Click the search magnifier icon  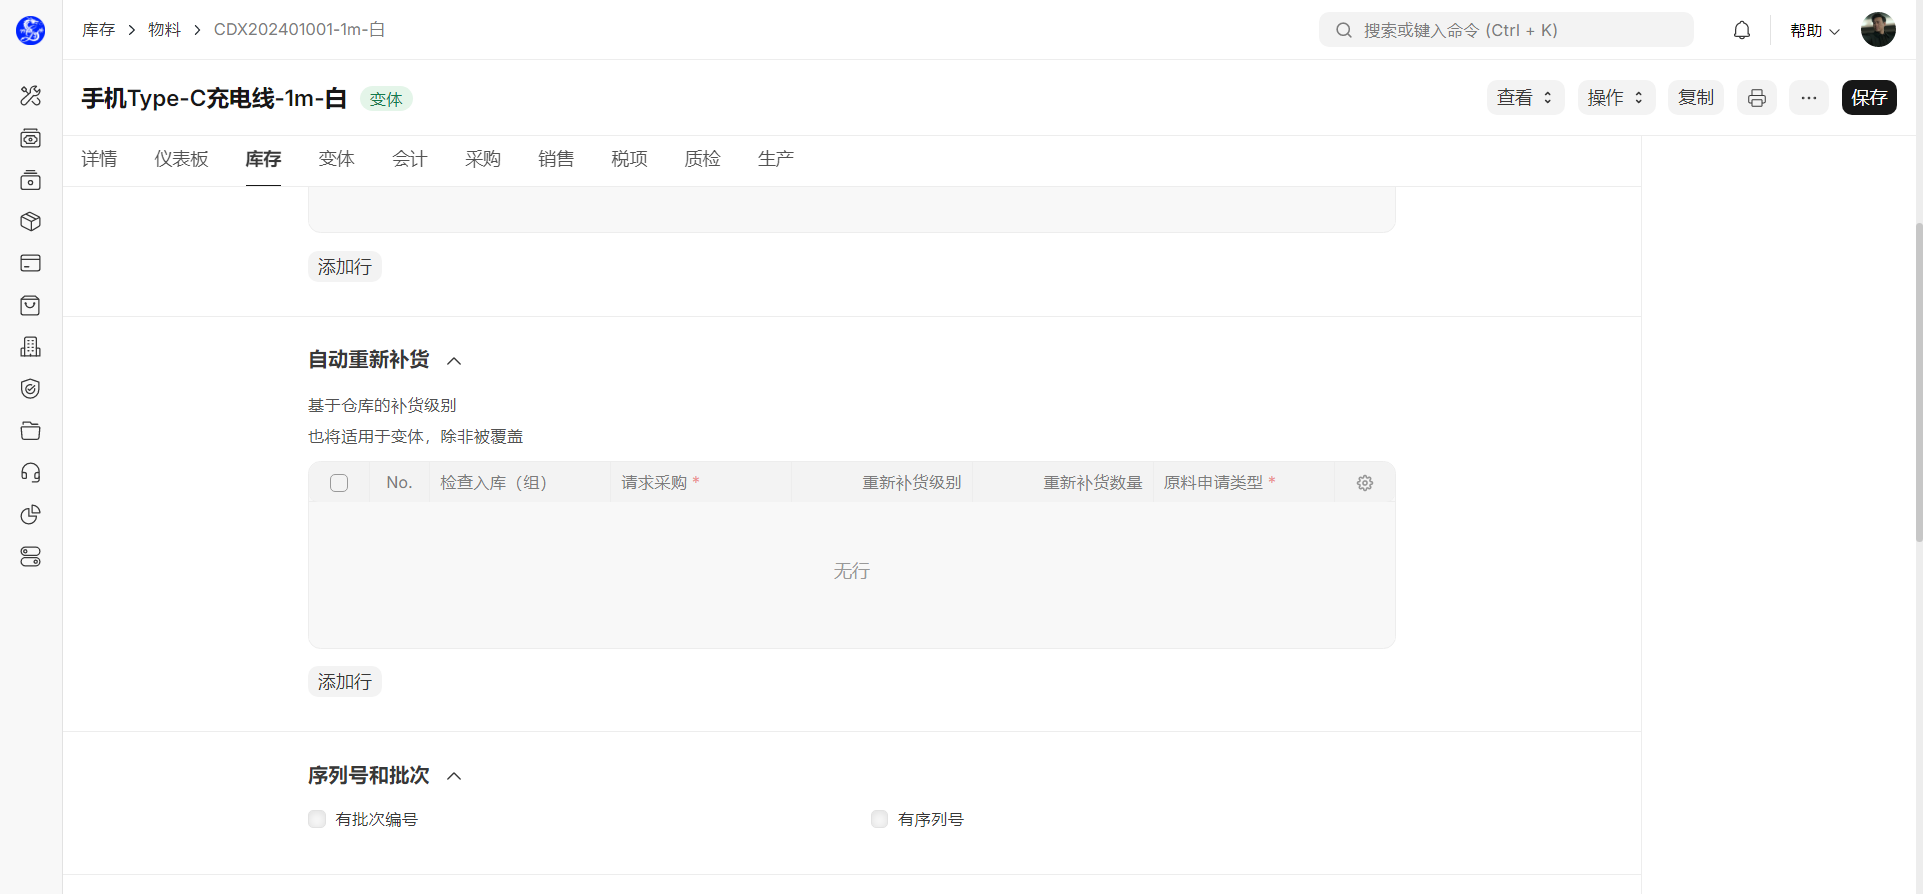click(1344, 30)
